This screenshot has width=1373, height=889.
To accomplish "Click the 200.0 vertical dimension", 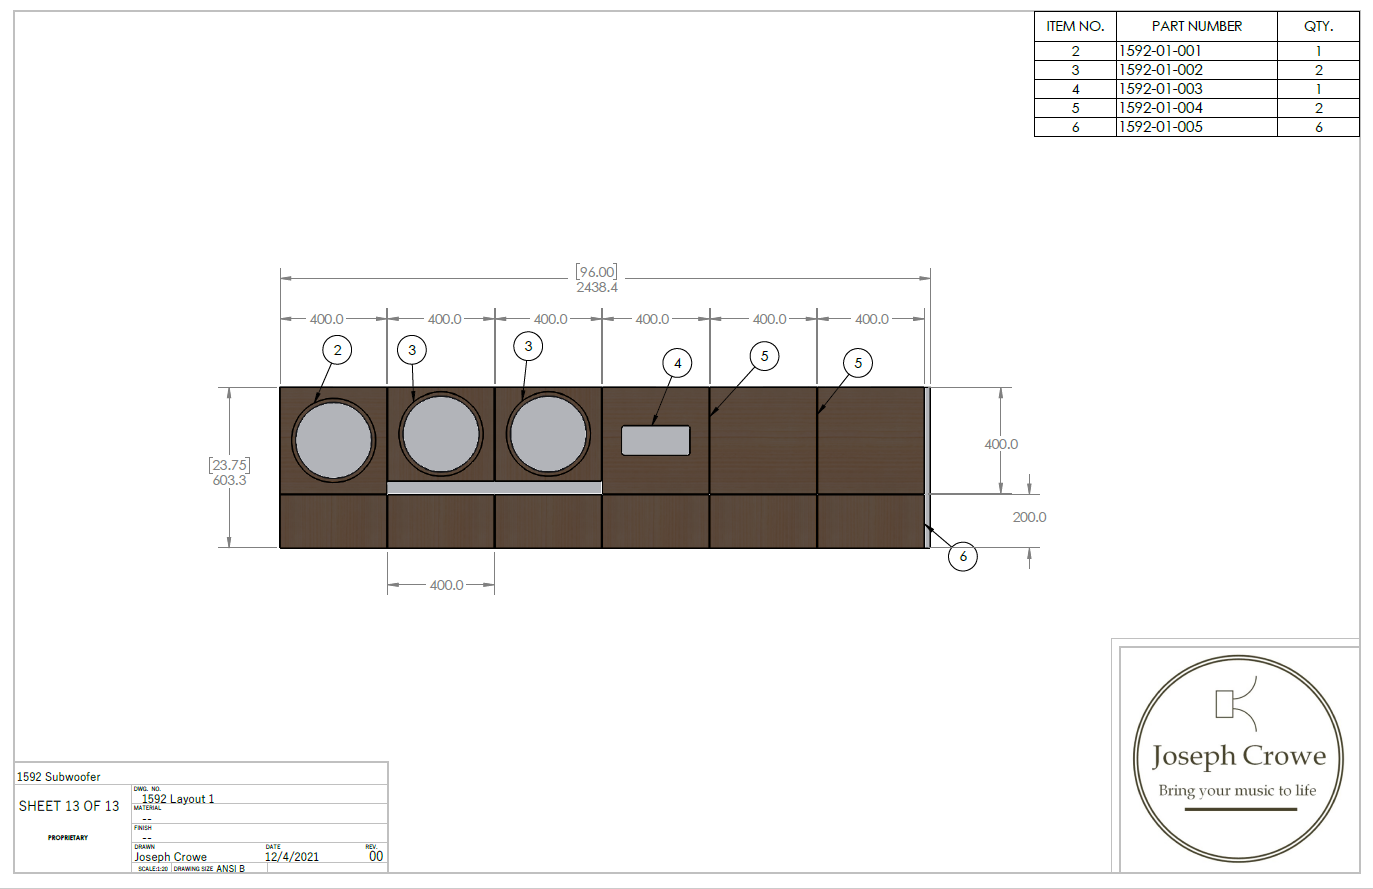I will [x=1029, y=517].
